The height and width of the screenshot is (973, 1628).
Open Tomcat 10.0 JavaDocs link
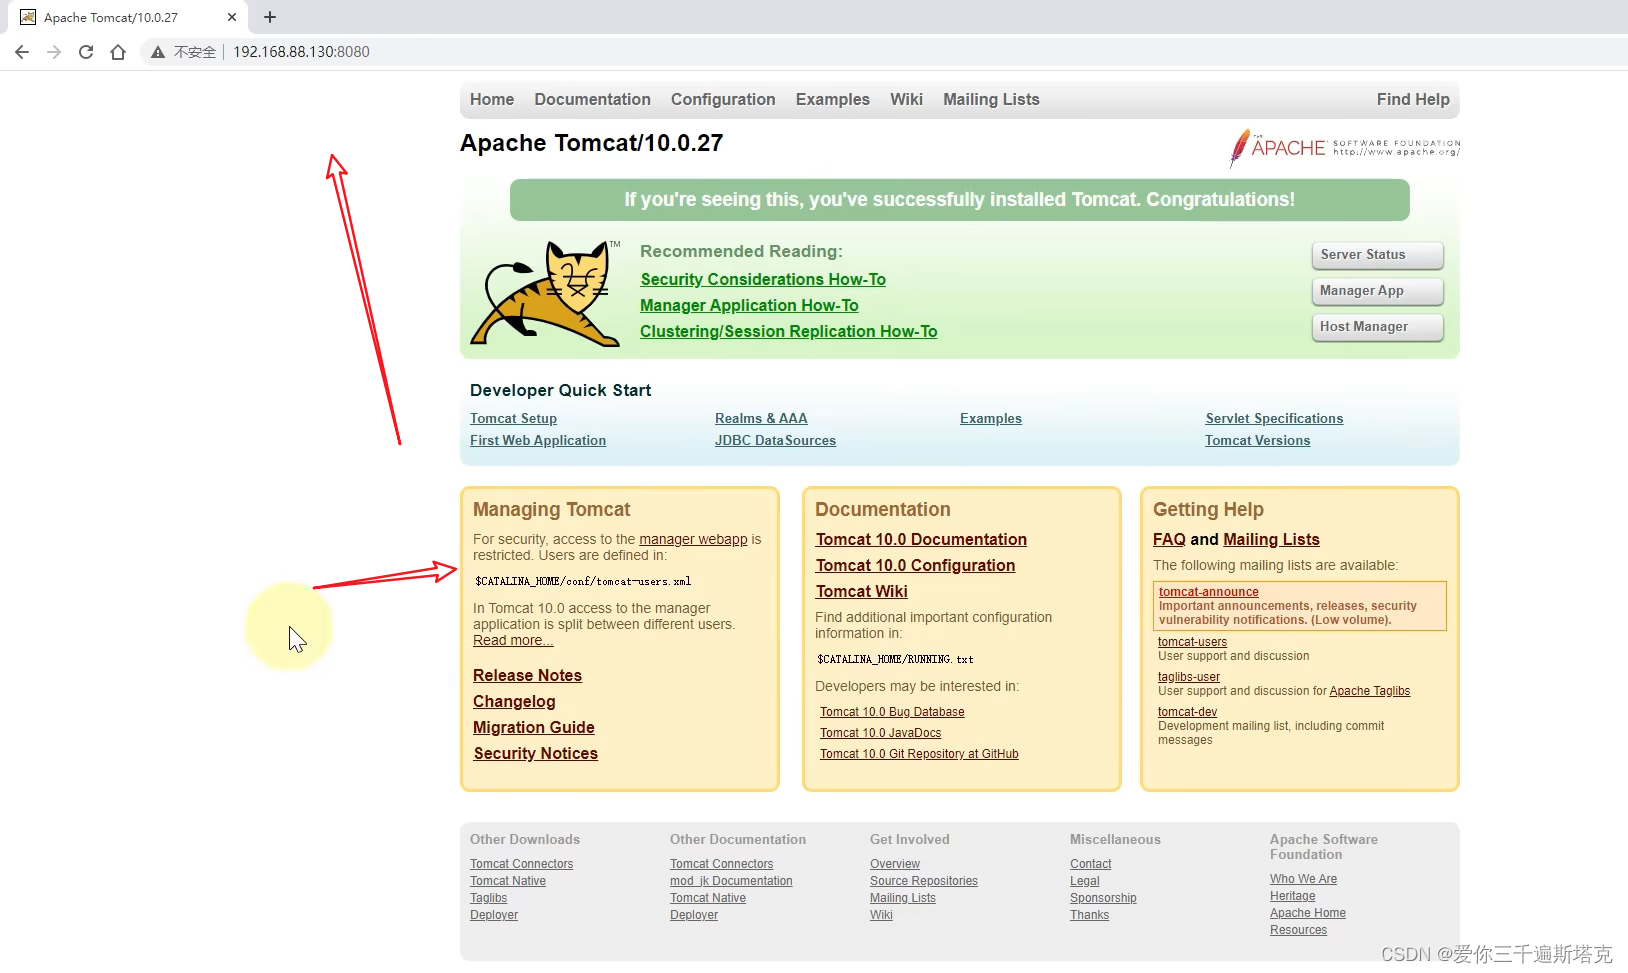[880, 733]
